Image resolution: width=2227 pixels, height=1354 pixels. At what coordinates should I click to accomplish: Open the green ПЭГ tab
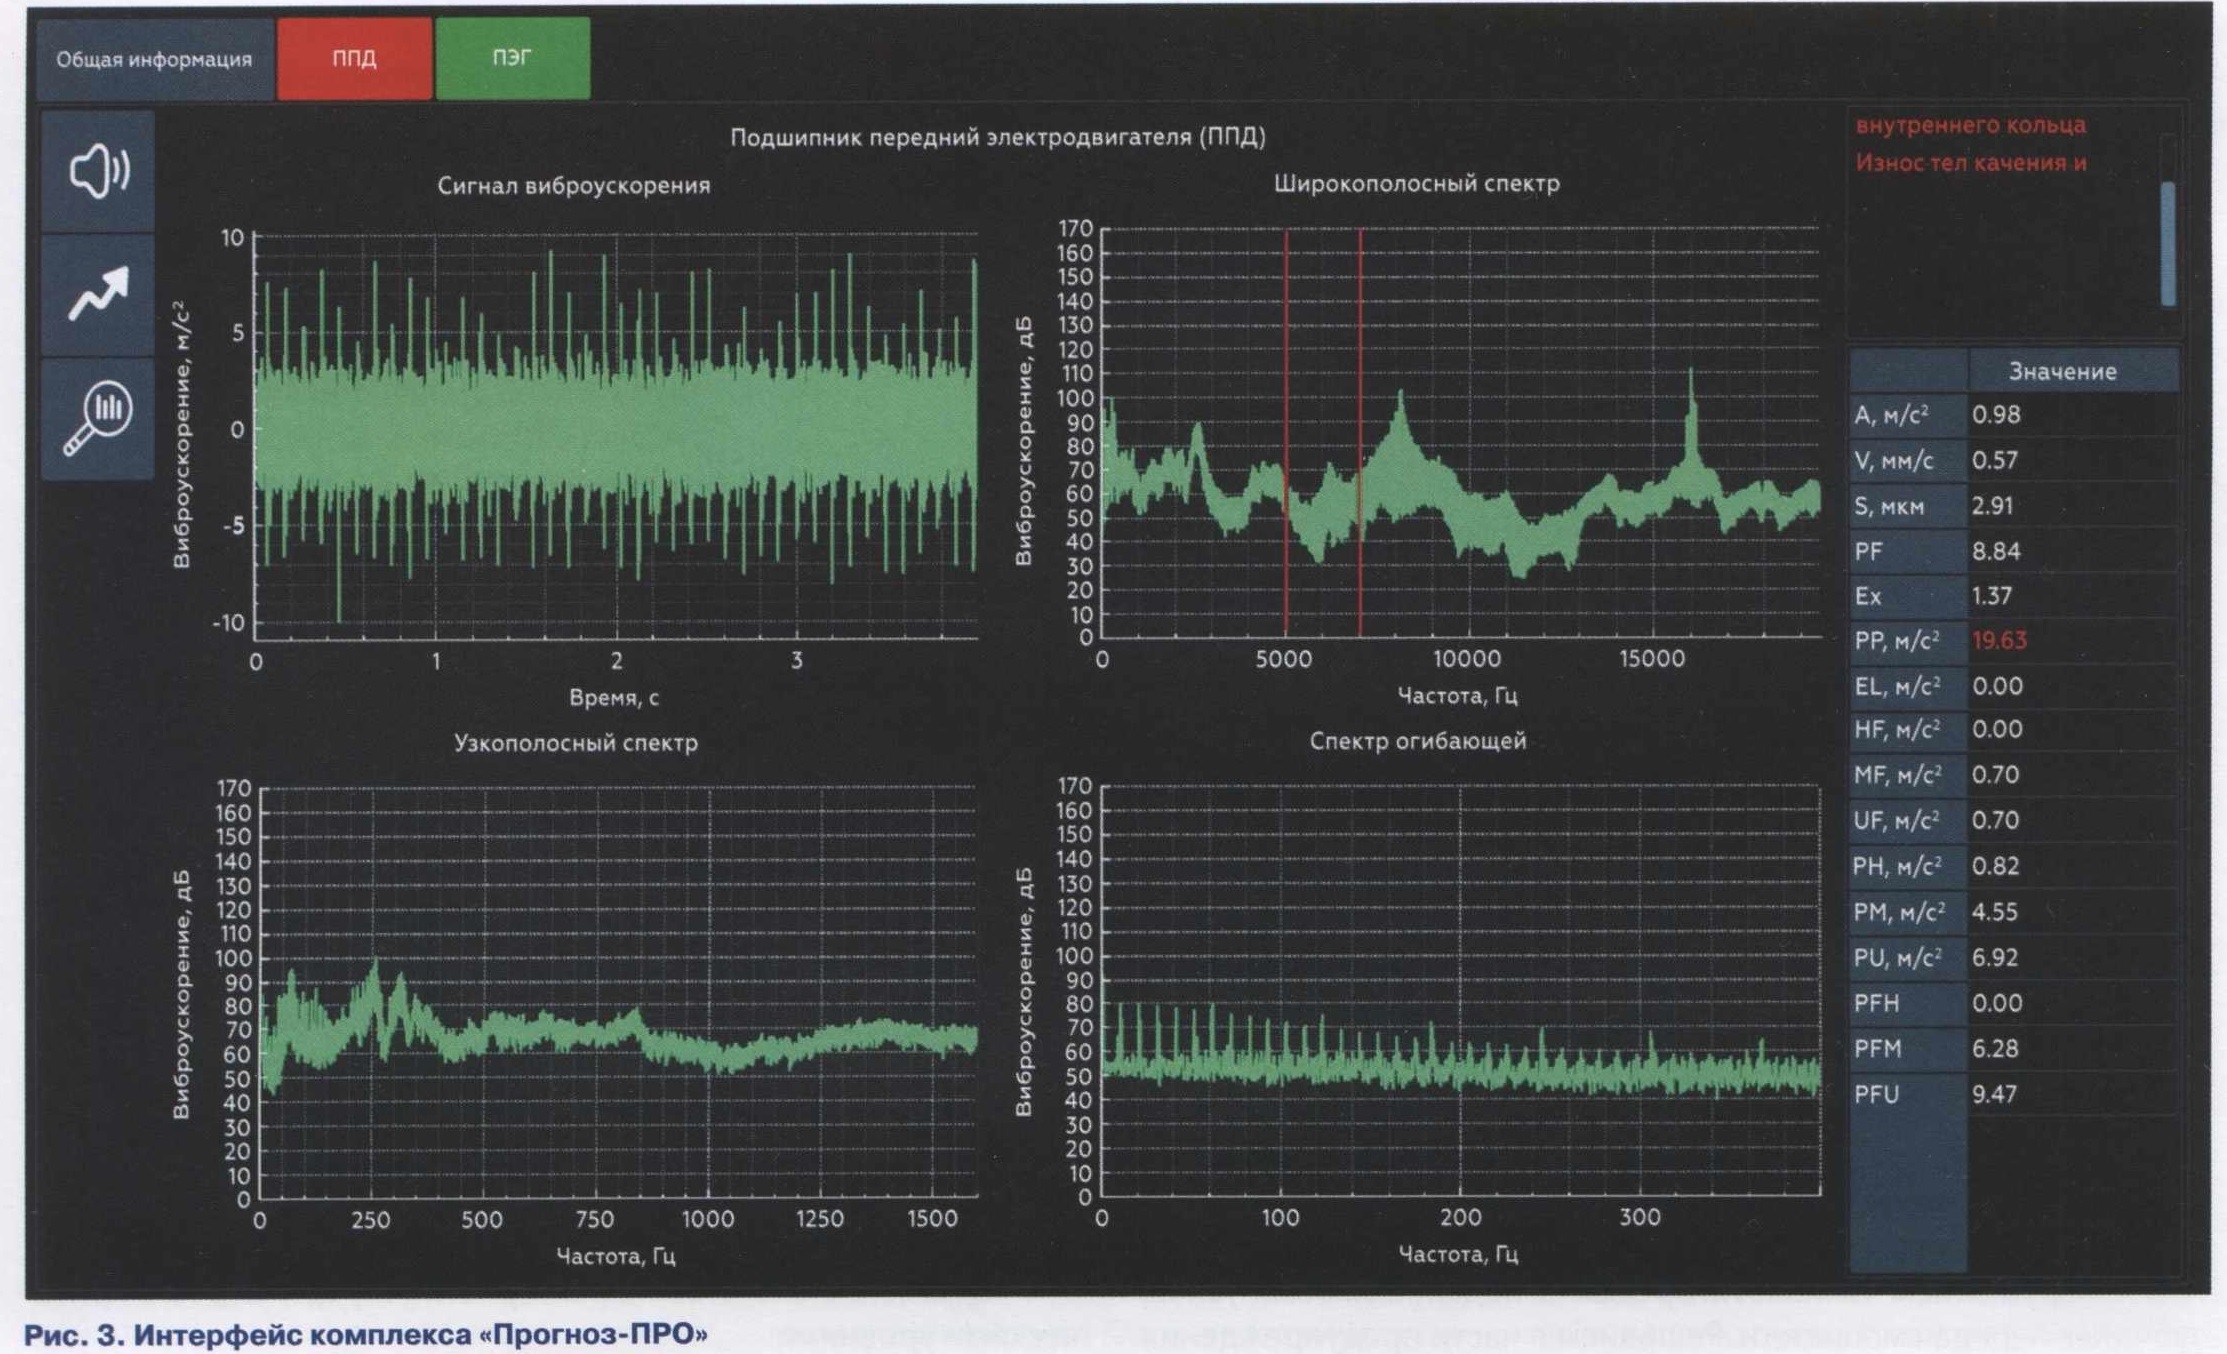coord(512,58)
